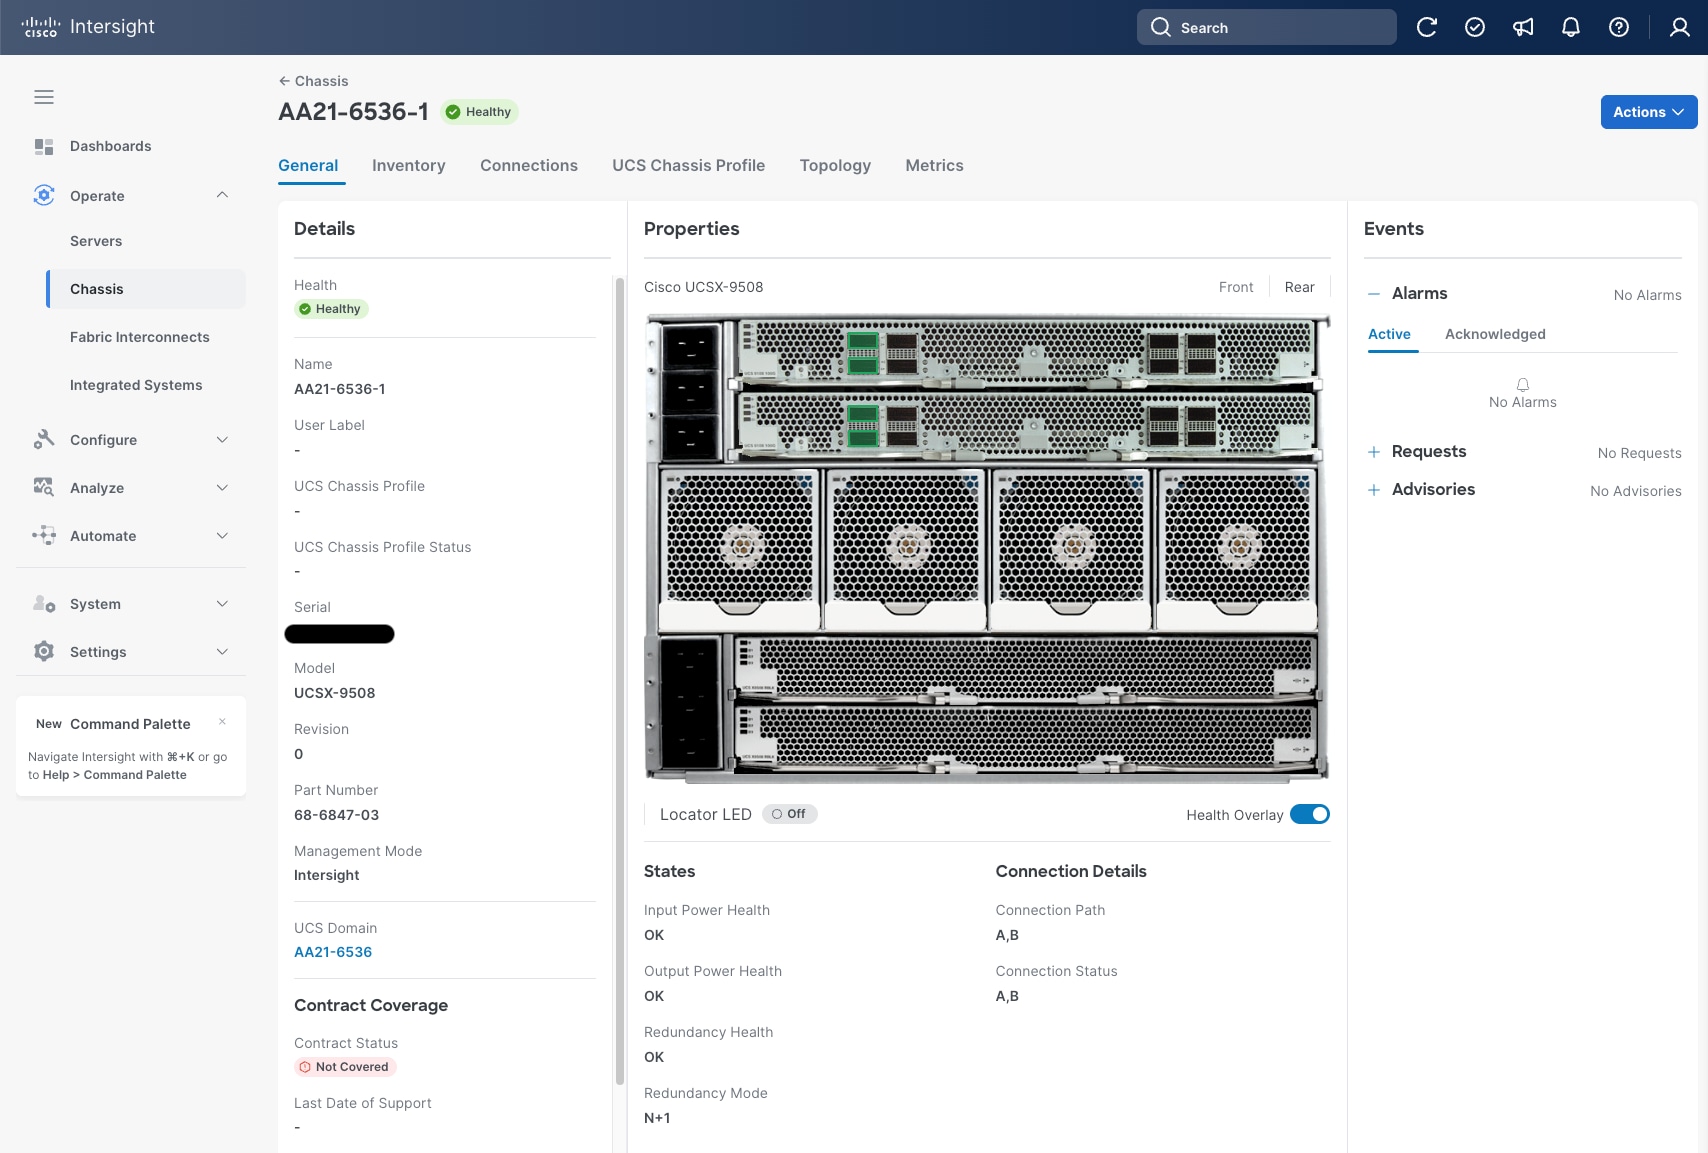Disable the Health Overlay switch

pyautogui.click(x=1310, y=814)
